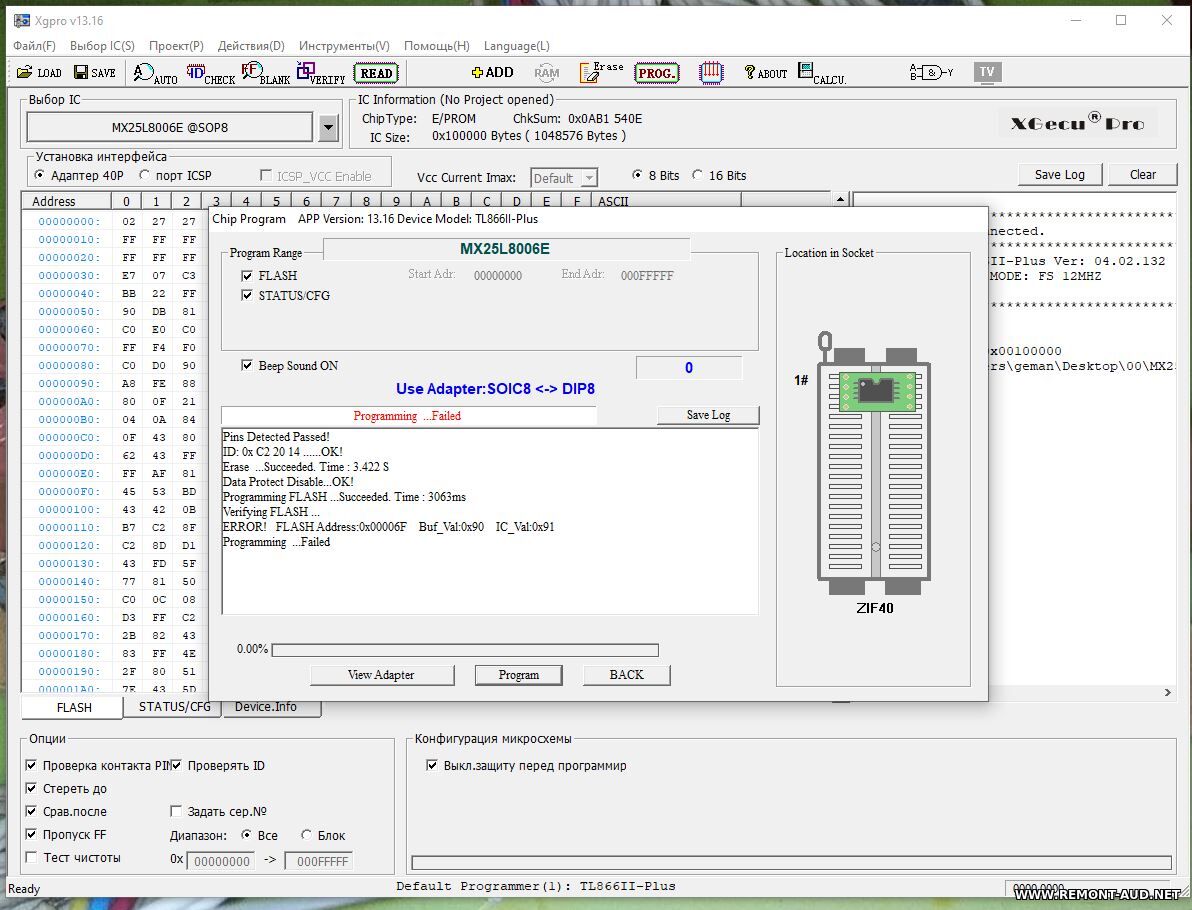Switch to the Device.Info tab
Viewport: 1192px width, 910px height.
pyautogui.click(x=265, y=707)
